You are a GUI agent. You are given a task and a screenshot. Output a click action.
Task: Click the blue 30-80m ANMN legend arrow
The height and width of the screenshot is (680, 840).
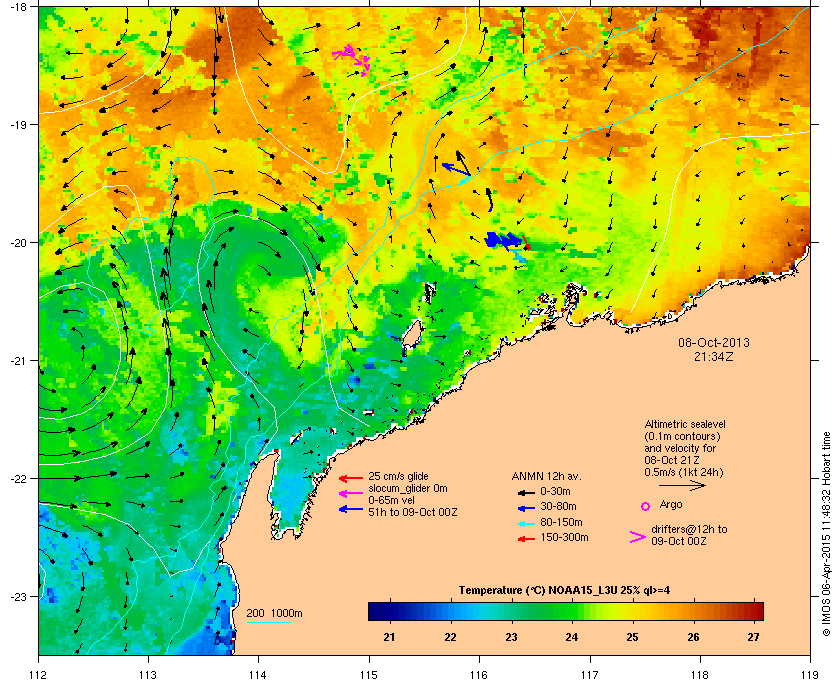527,507
